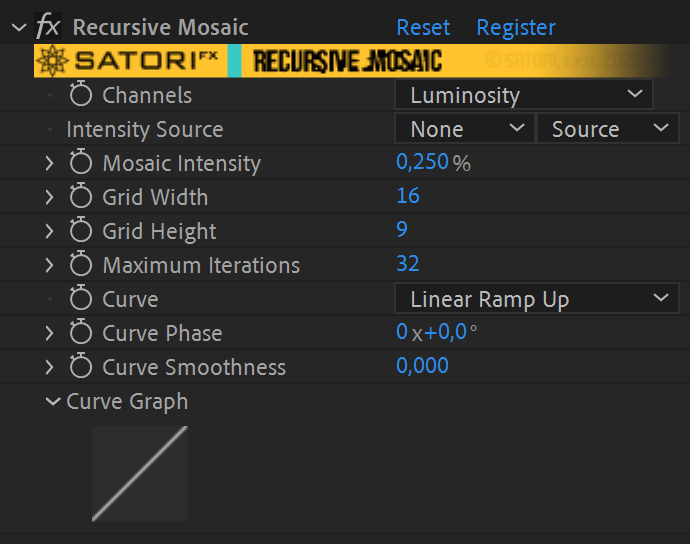Image resolution: width=690 pixels, height=544 pixels.
Task: Open Intensity Source layer dropdown showing None
Action: (464, 129)
